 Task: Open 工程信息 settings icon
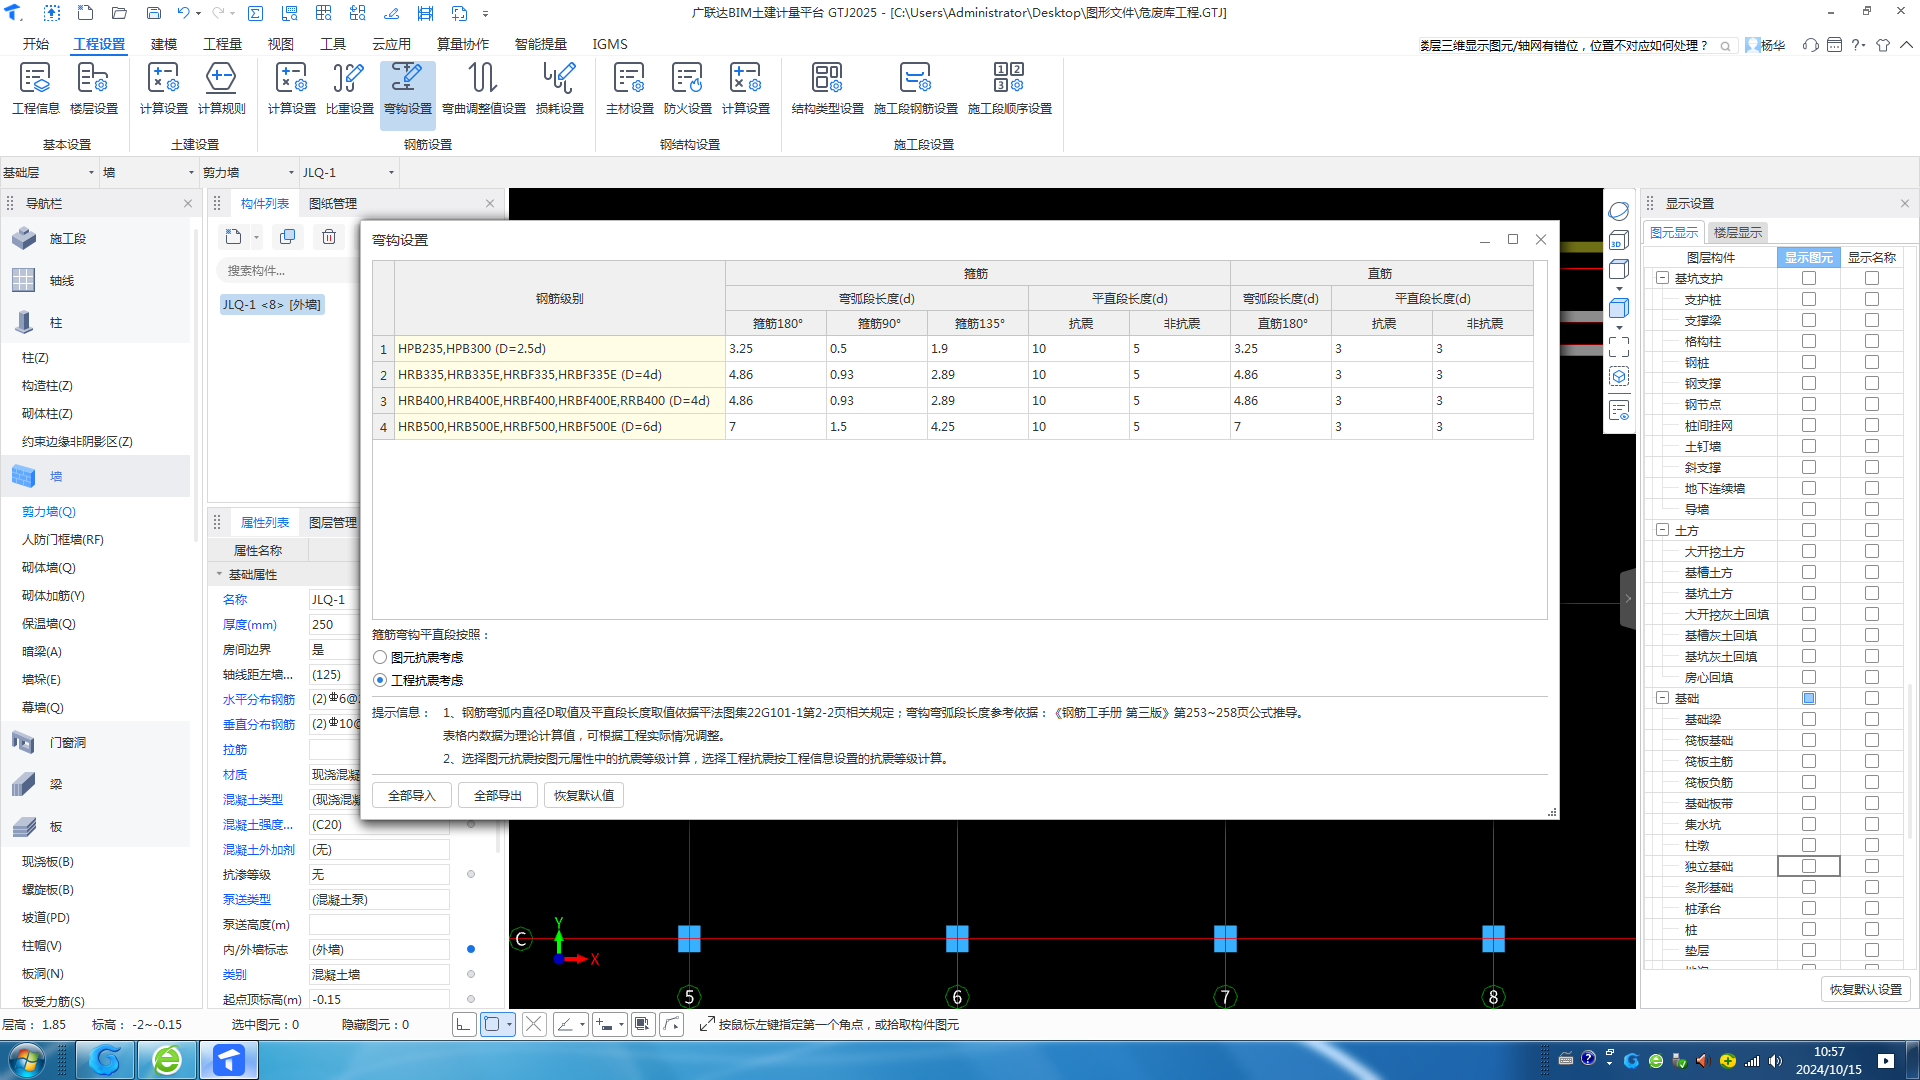[35, 89]
